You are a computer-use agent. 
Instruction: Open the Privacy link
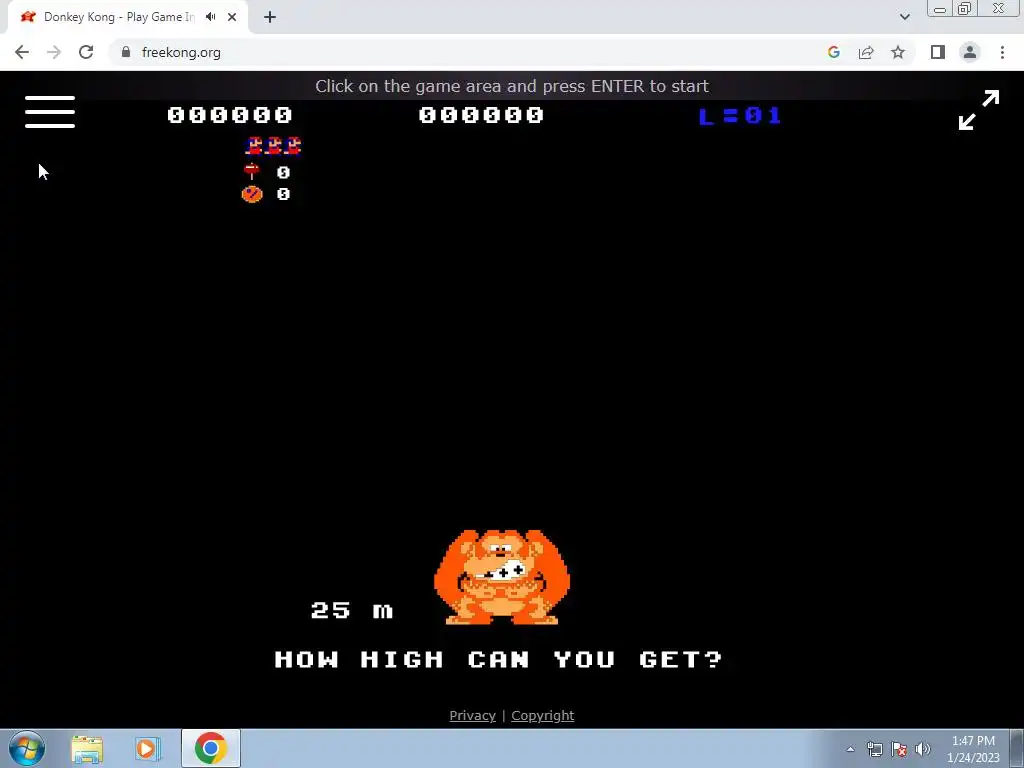click(x=472, y=715)
